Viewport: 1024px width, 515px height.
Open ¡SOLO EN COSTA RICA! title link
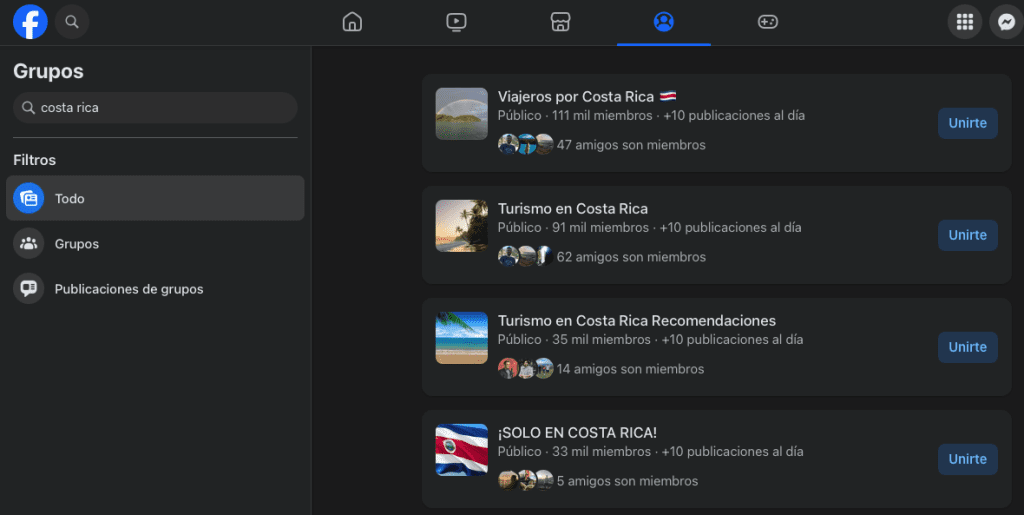[x=577, y=433]
